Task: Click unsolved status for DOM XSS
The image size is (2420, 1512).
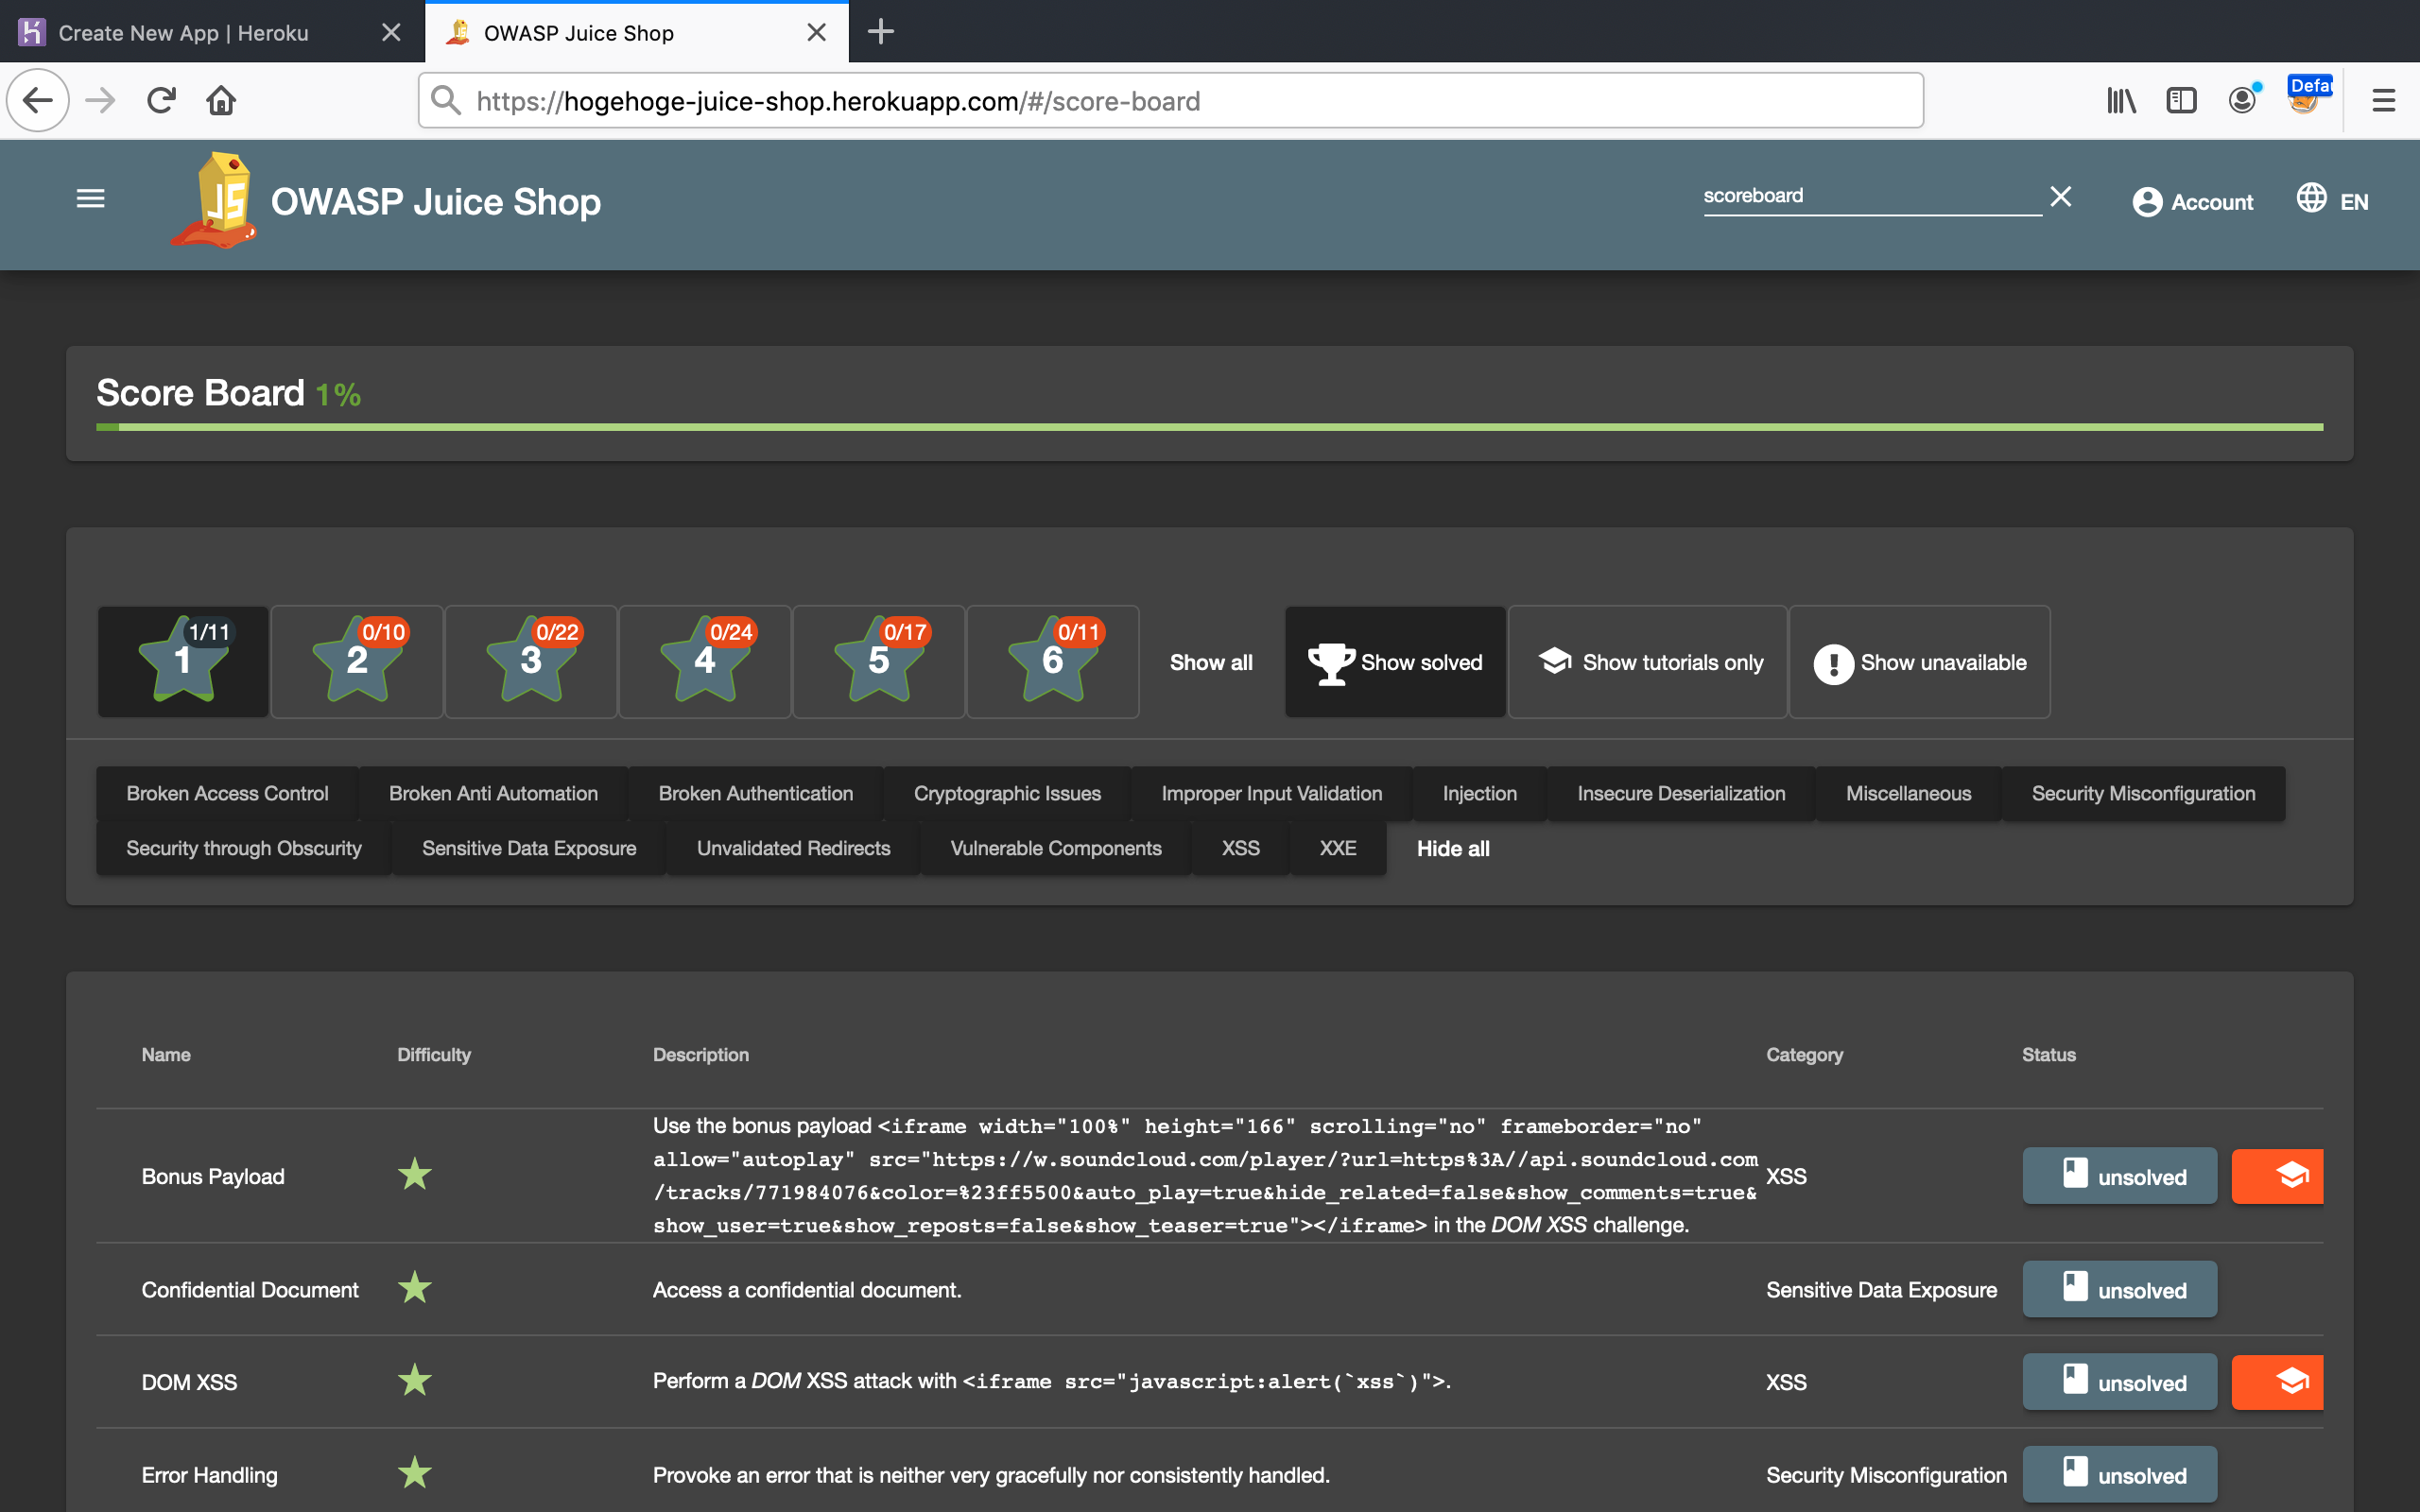Action: point(2119,1382)
